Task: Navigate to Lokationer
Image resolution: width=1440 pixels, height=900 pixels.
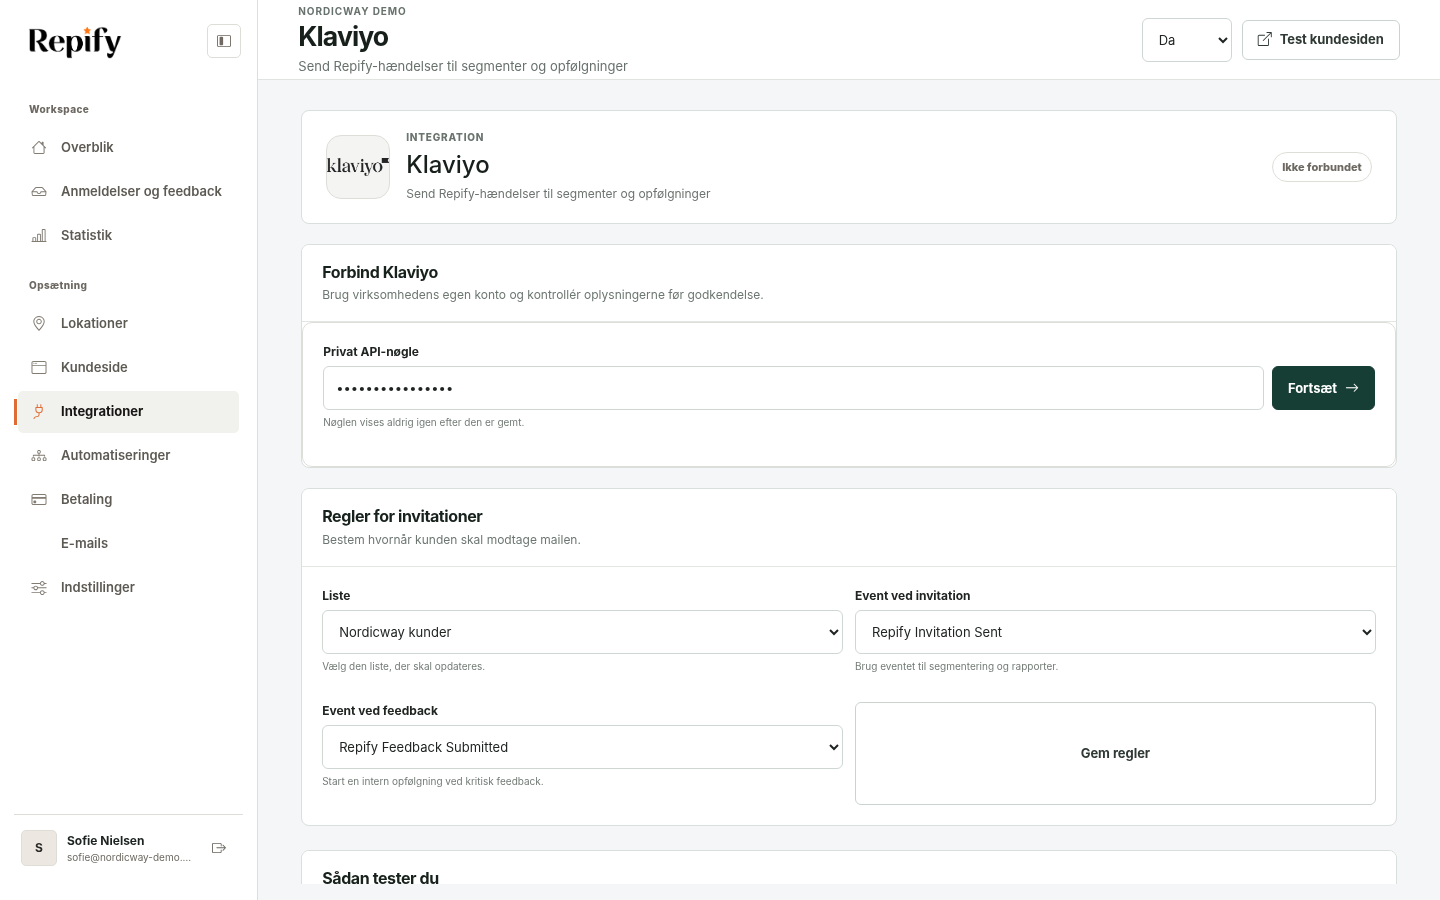Action: [x=128, y=323]
